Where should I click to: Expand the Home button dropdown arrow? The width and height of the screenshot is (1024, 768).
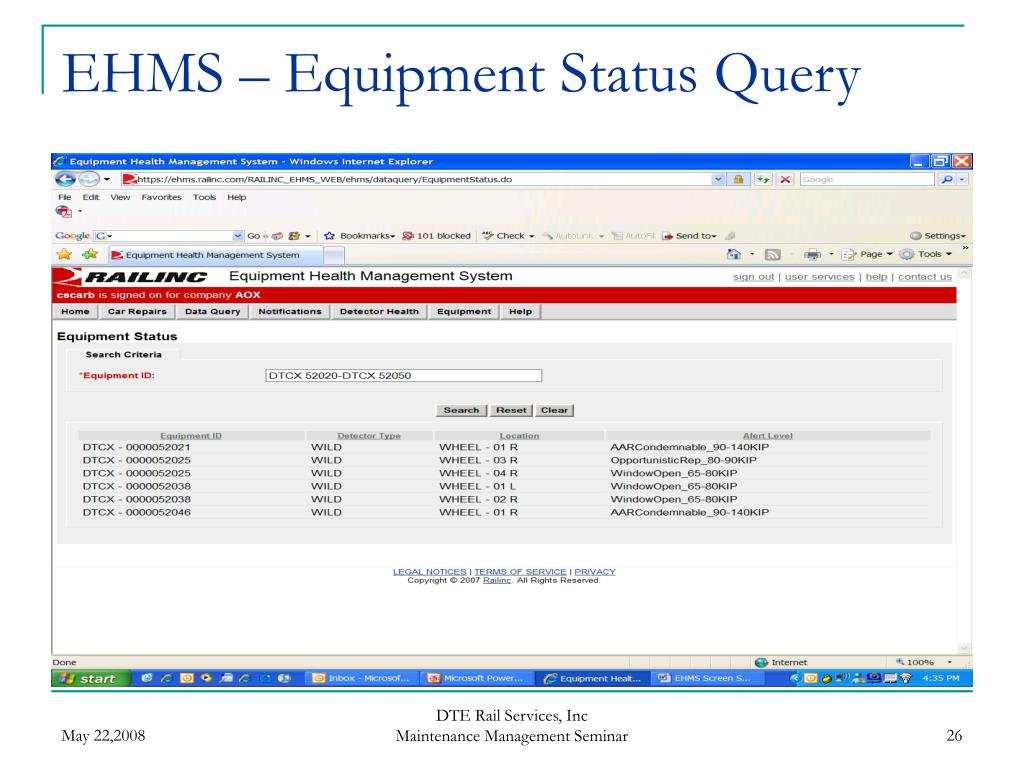click(x=752, y=254)
